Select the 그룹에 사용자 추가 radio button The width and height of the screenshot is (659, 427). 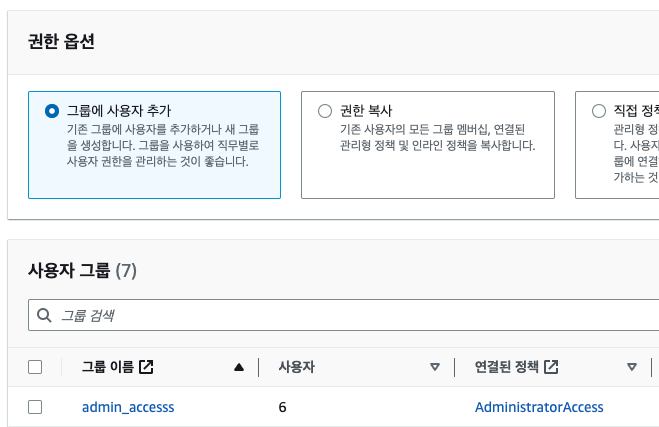click(x=52, y=111)
